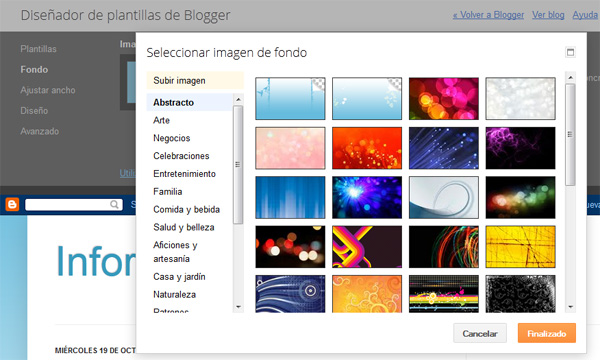Click the orange Blogger logo icon
The image size is (600, 360).
(x=12, y=204)
